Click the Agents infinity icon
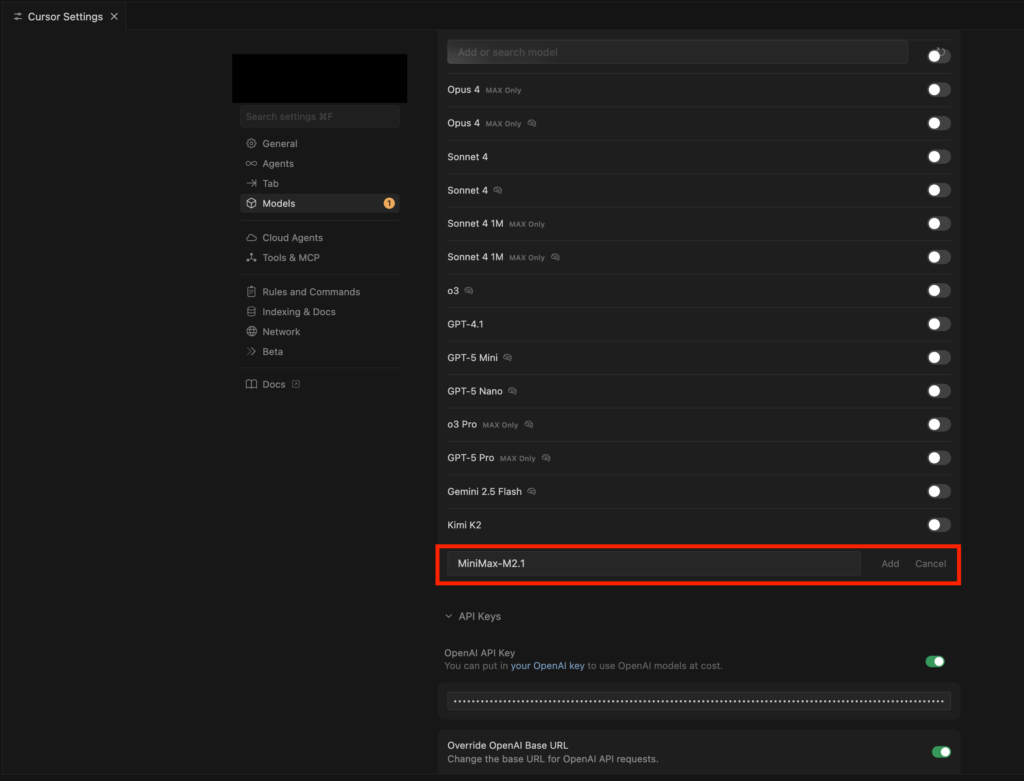Image resolution: width=1024 pixels, height=781 pixels. pyautogui.click(x=252, y=164)
